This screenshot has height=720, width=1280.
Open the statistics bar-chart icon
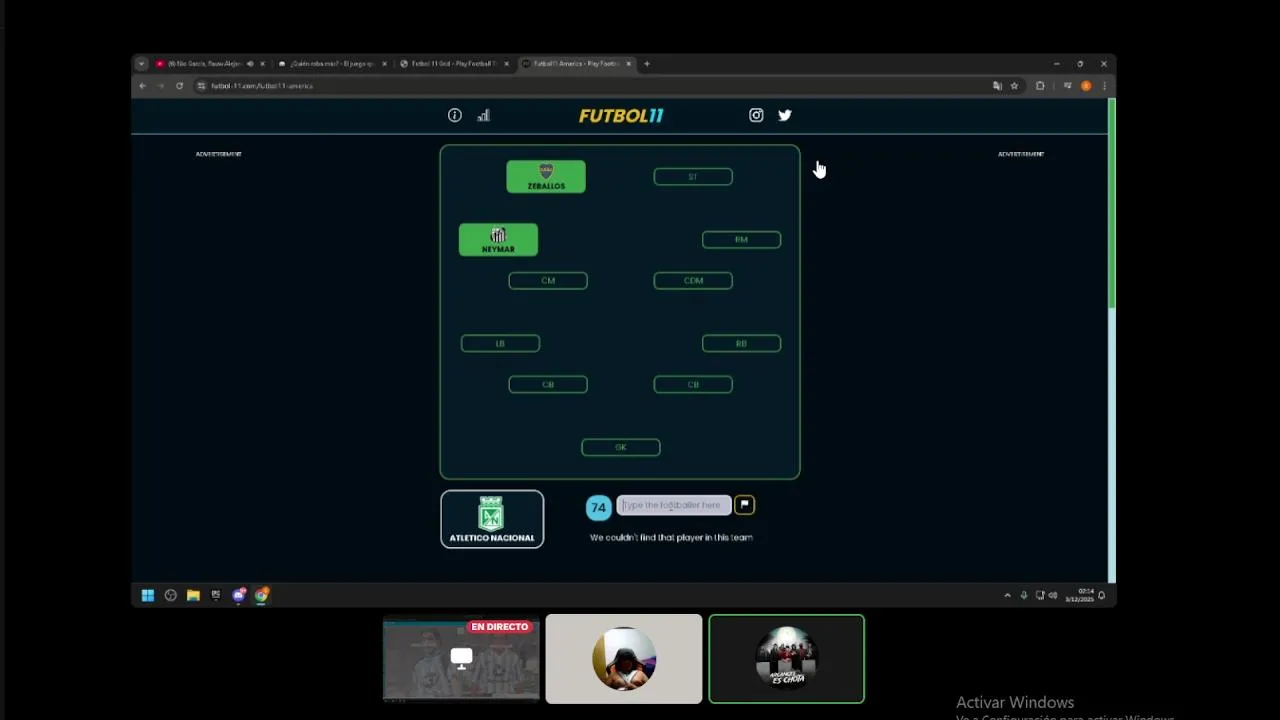click(x=484, y=115)
